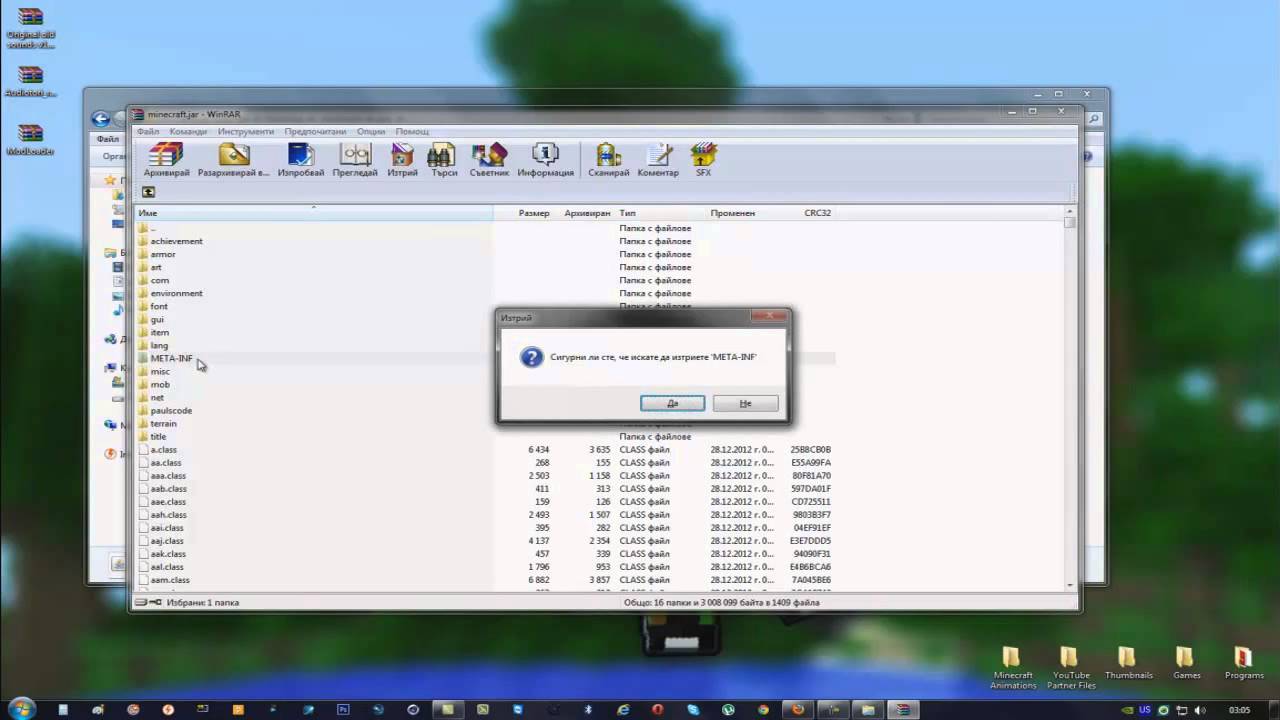Click the up-one-level folder icon
The height and width of the screenshot is (720, 1280).
tap(148, 192)
